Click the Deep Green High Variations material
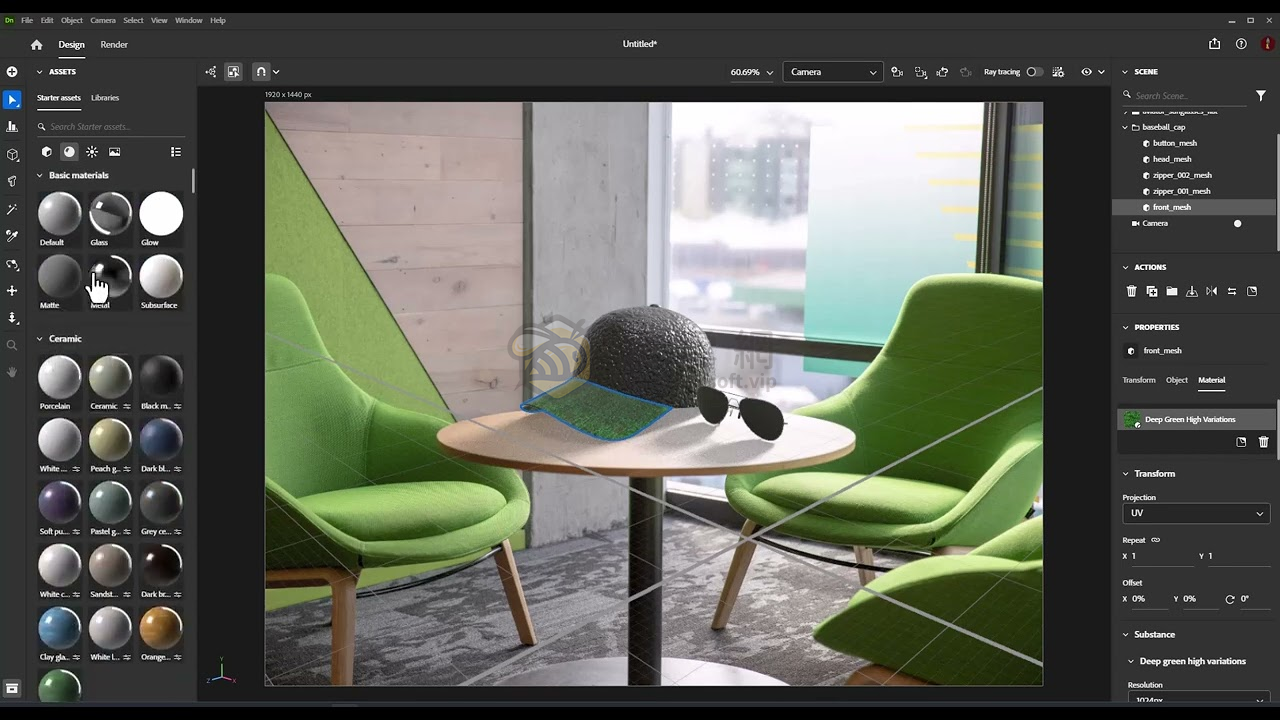 1196,420
